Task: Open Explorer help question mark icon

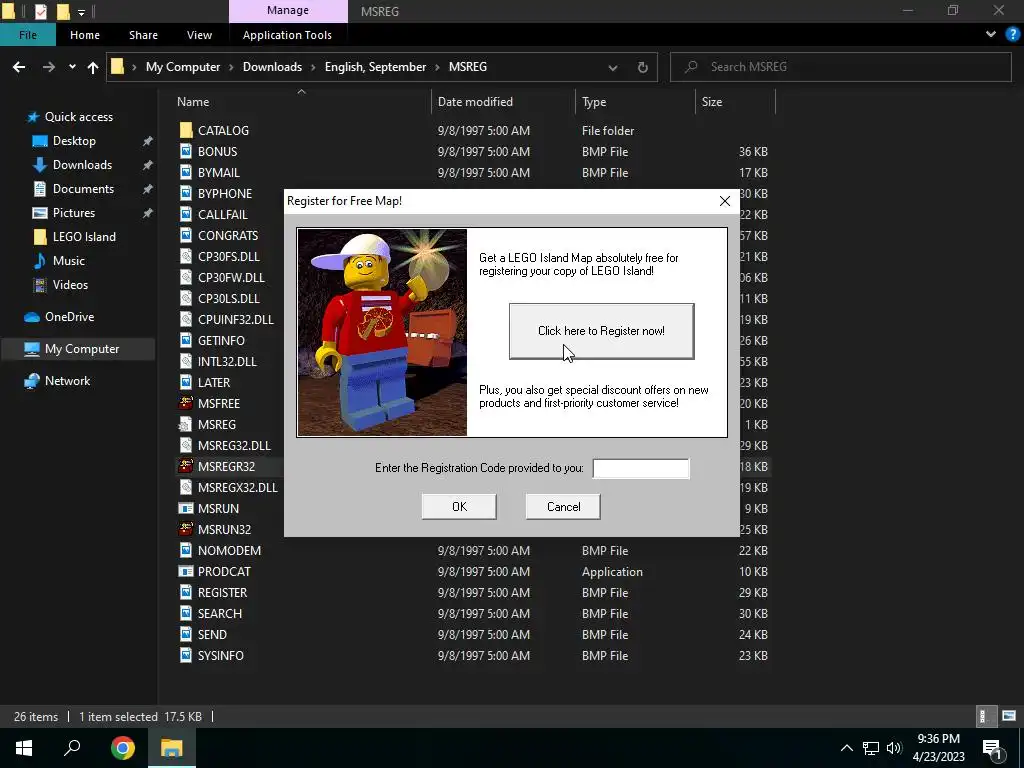Action: tap(1012, 34)
